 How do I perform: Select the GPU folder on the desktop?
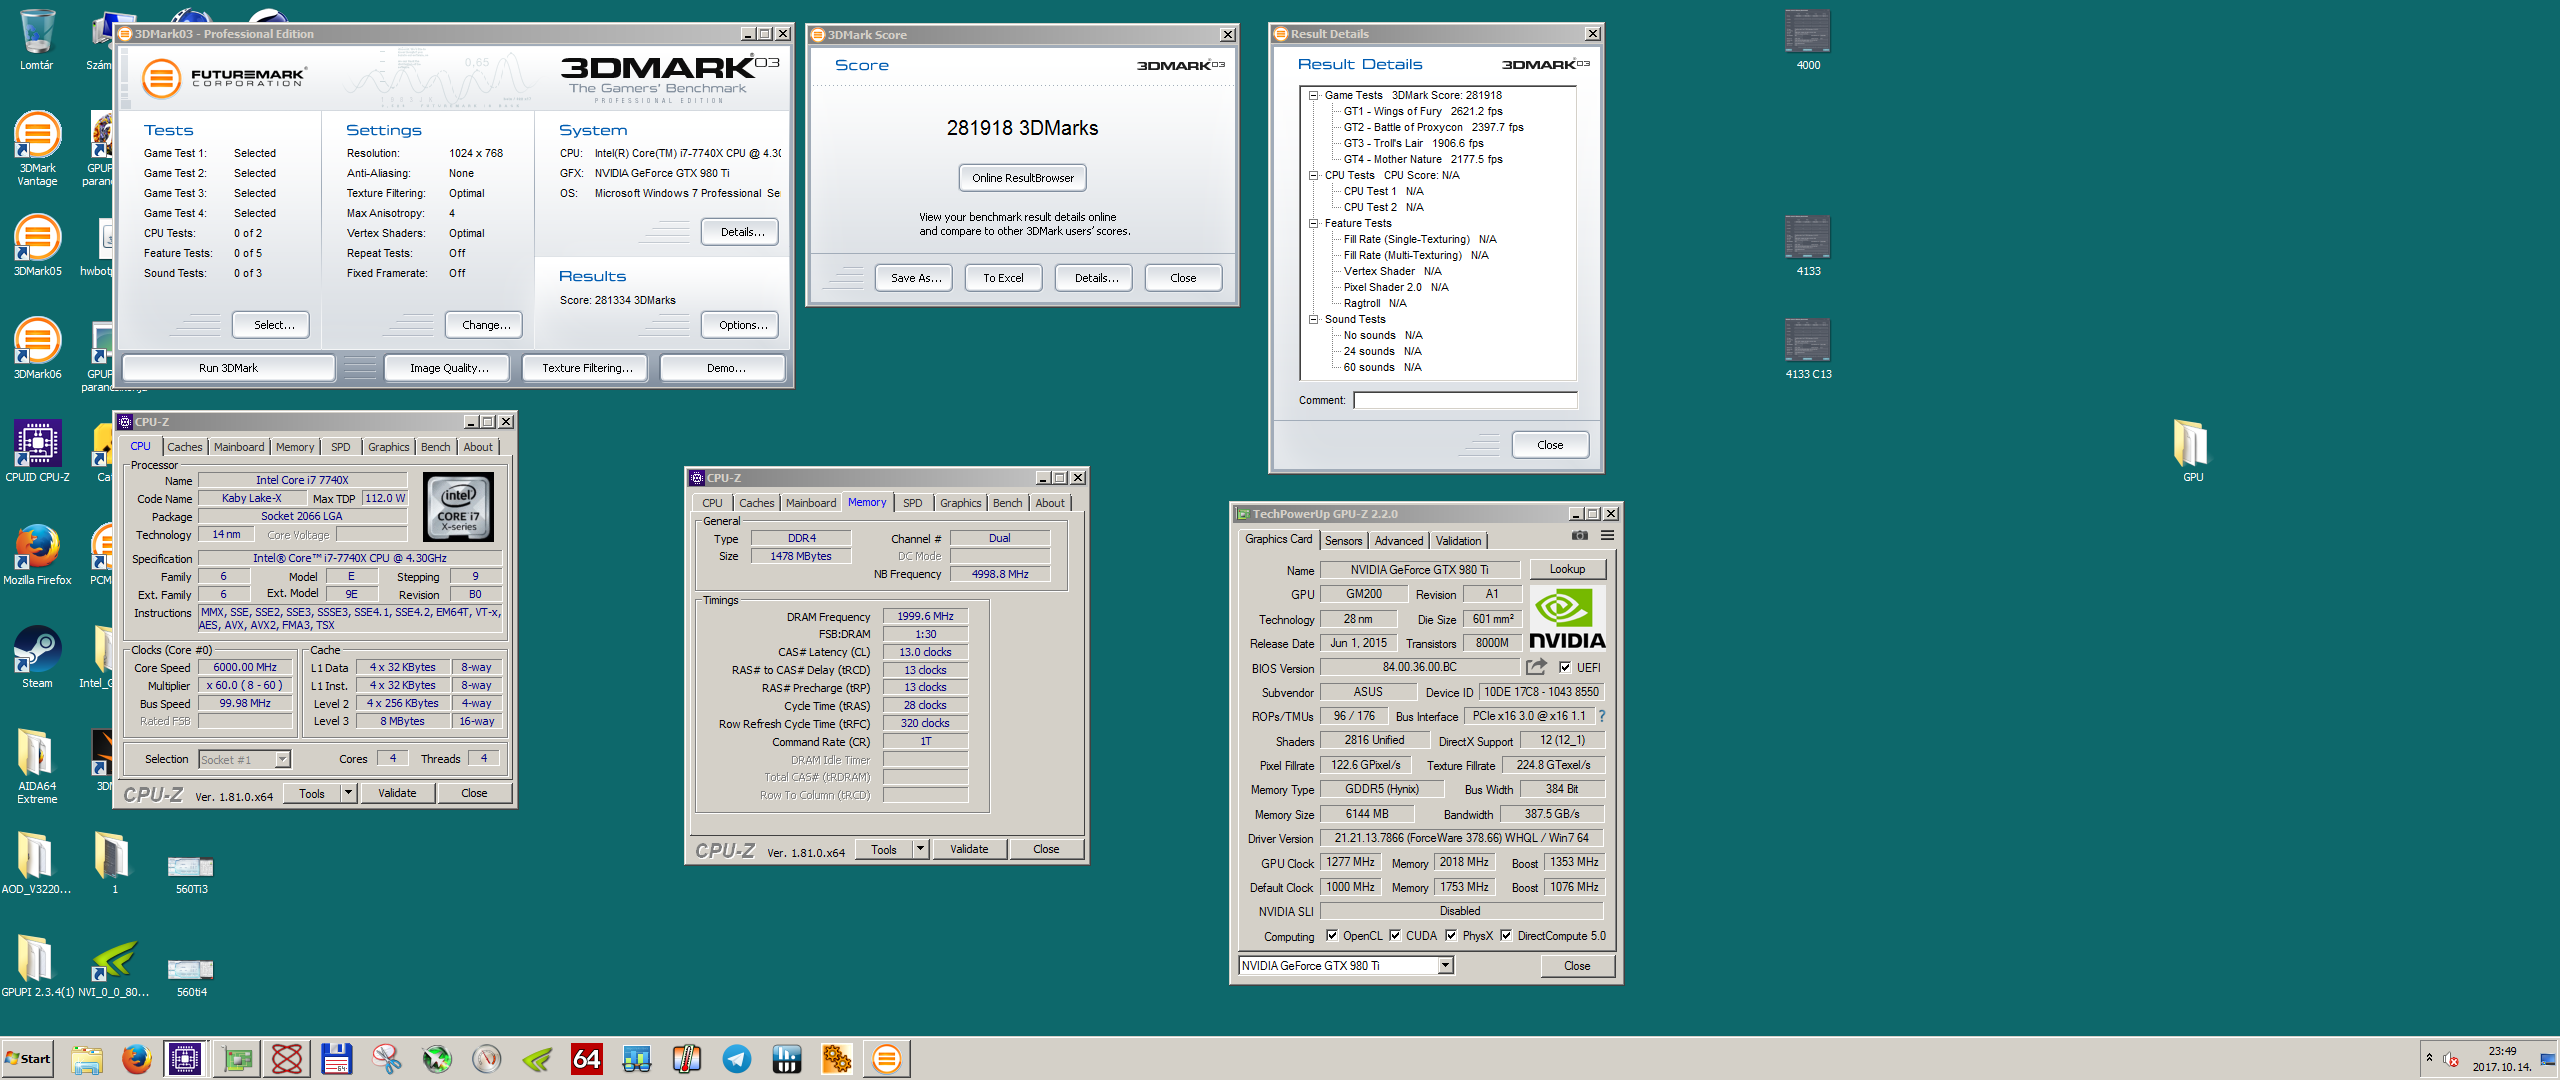point(2192,452)
